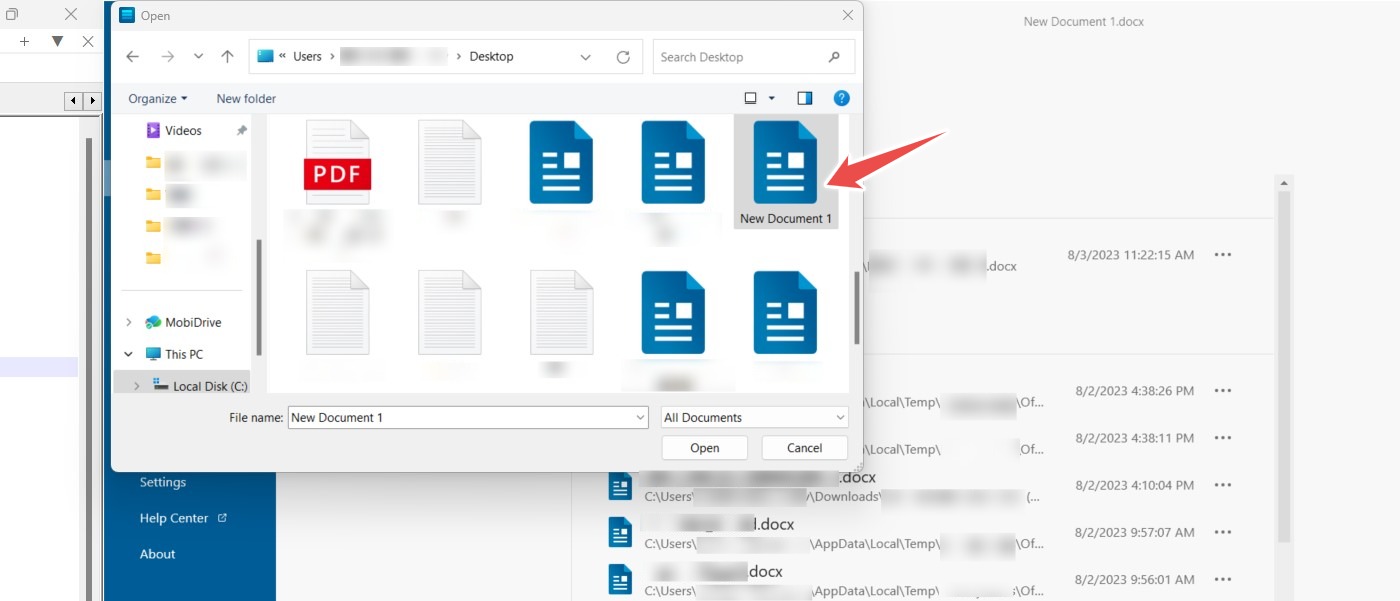Click the Back arrow in Open dialog

(133, 57)
